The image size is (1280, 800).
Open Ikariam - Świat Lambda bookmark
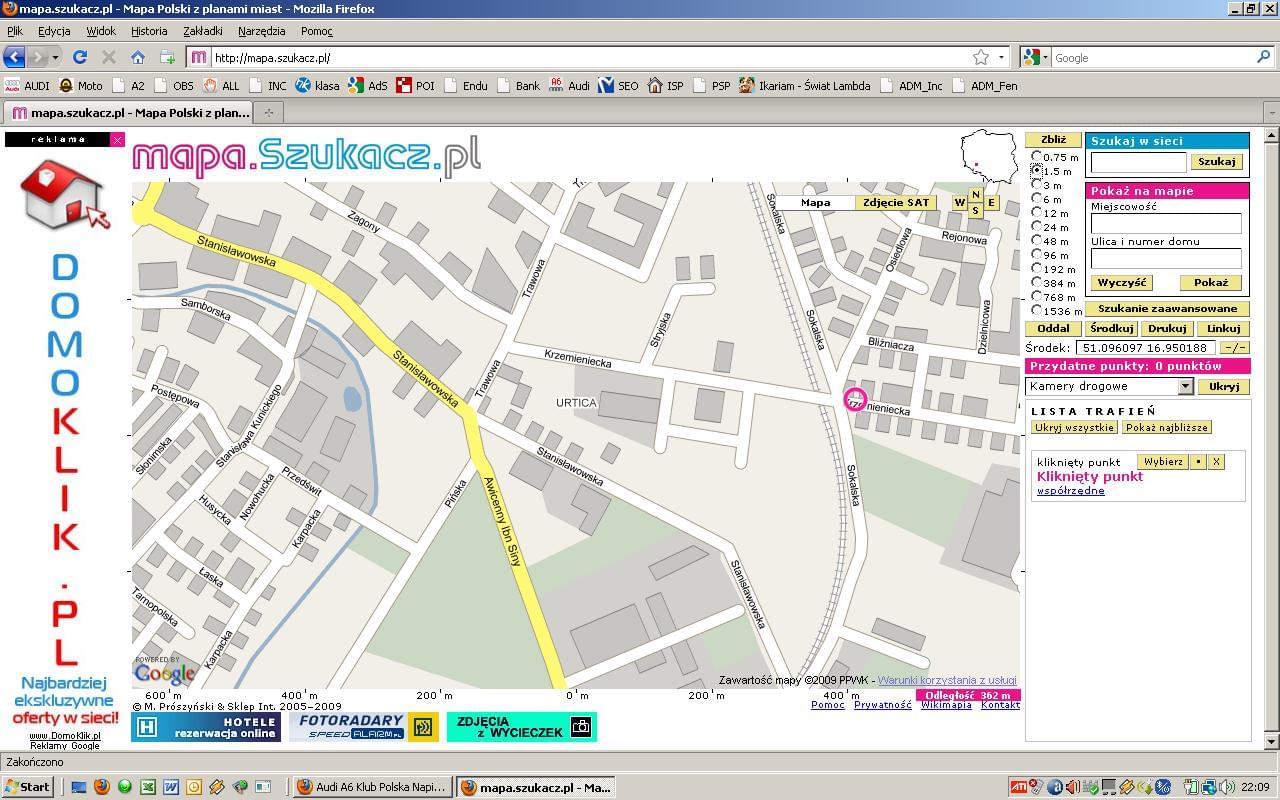[804, 86]
